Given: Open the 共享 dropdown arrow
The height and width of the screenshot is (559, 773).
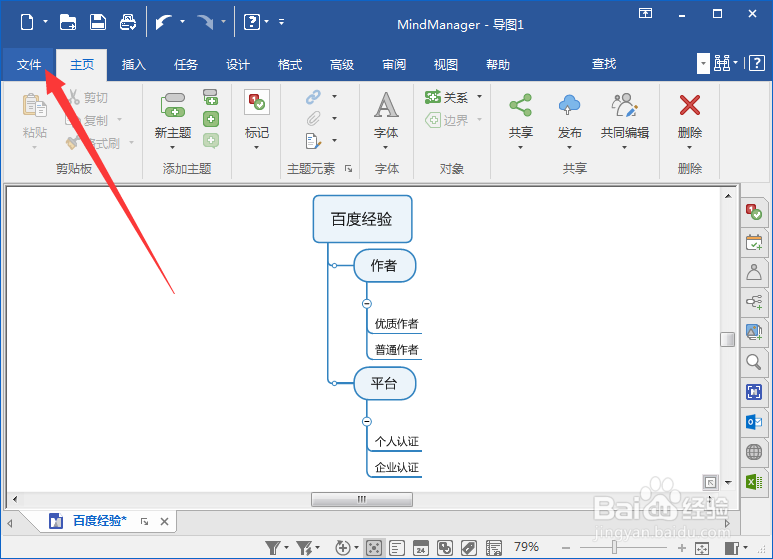Looking at the screenshot, I should tap(521, 147).
